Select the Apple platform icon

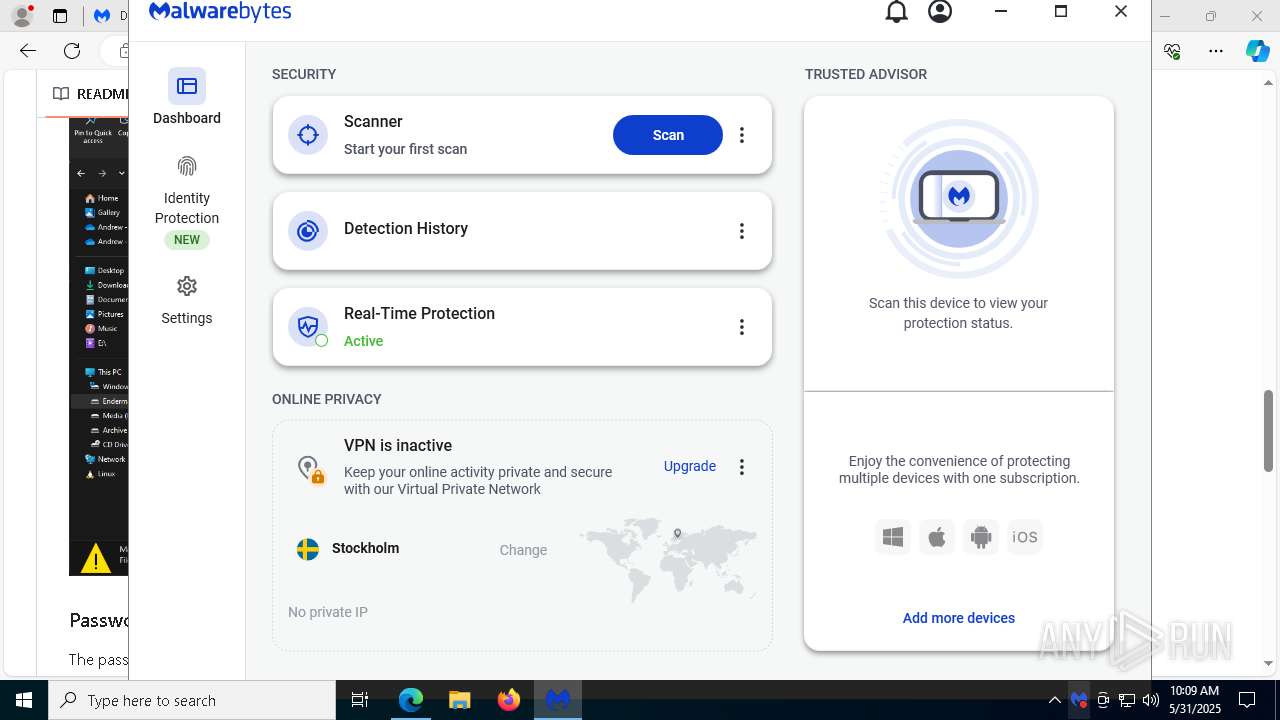[x=937, y=537]
